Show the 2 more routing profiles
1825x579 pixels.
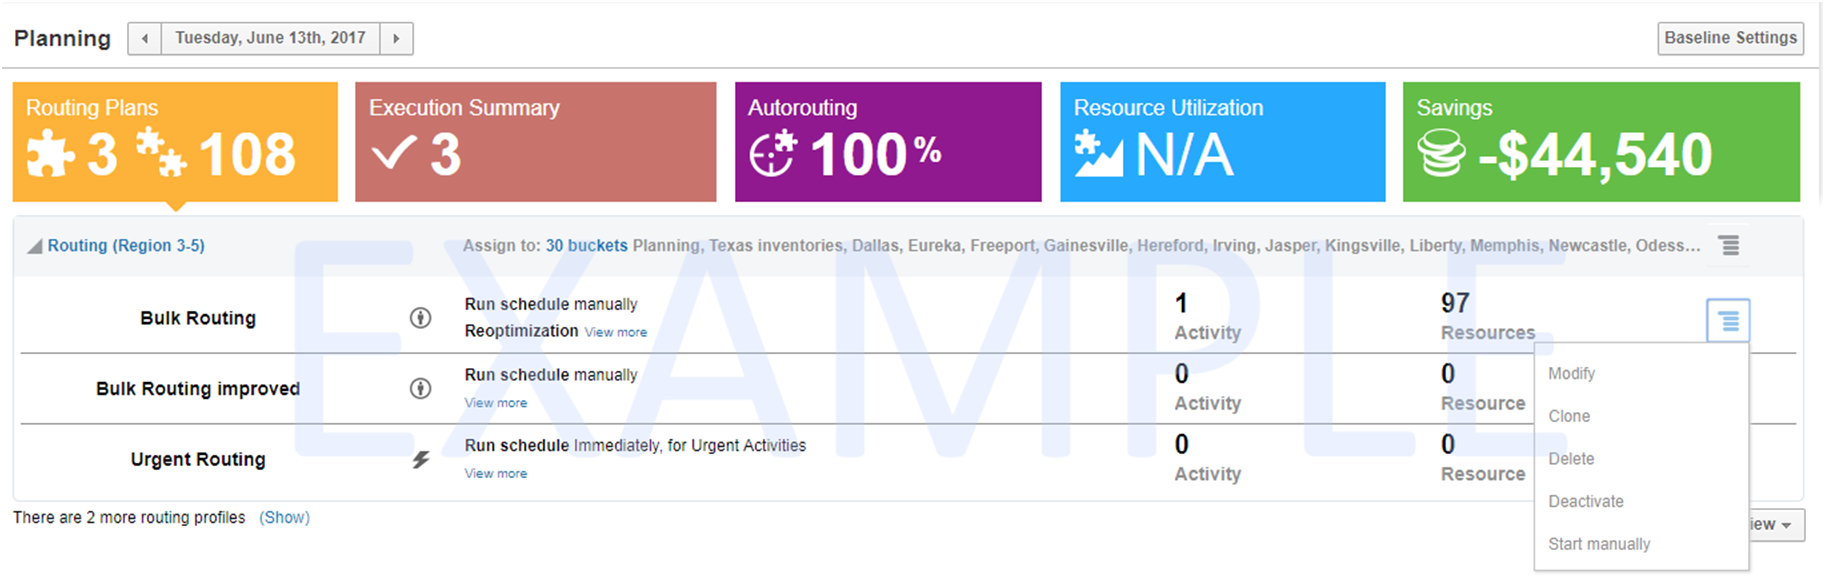pos(284,517)
